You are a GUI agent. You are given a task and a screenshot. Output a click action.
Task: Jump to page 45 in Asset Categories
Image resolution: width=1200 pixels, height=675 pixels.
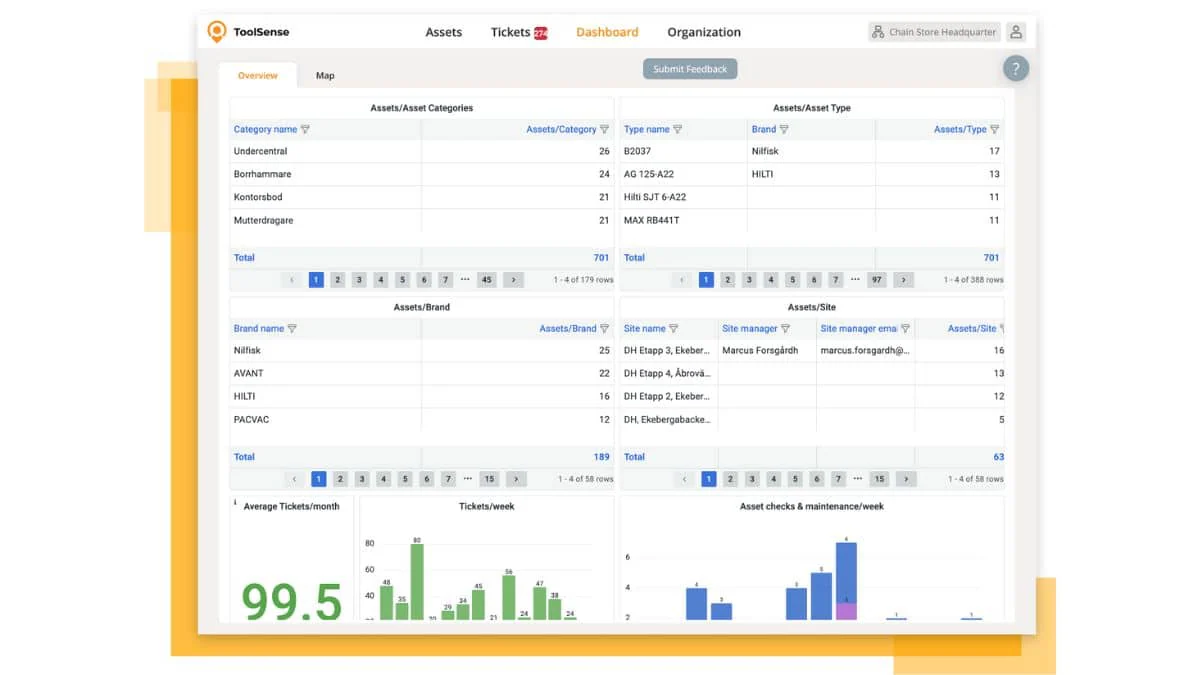(x=486, y=280)
